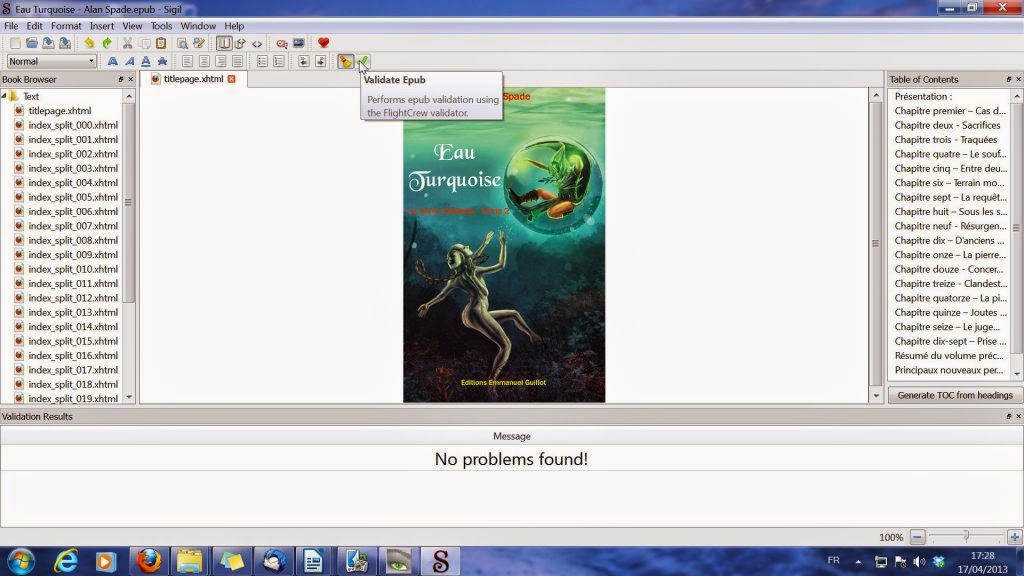Click the red heart Donate icon
The height and width of the screenshot is (576, 1024).
323,43
